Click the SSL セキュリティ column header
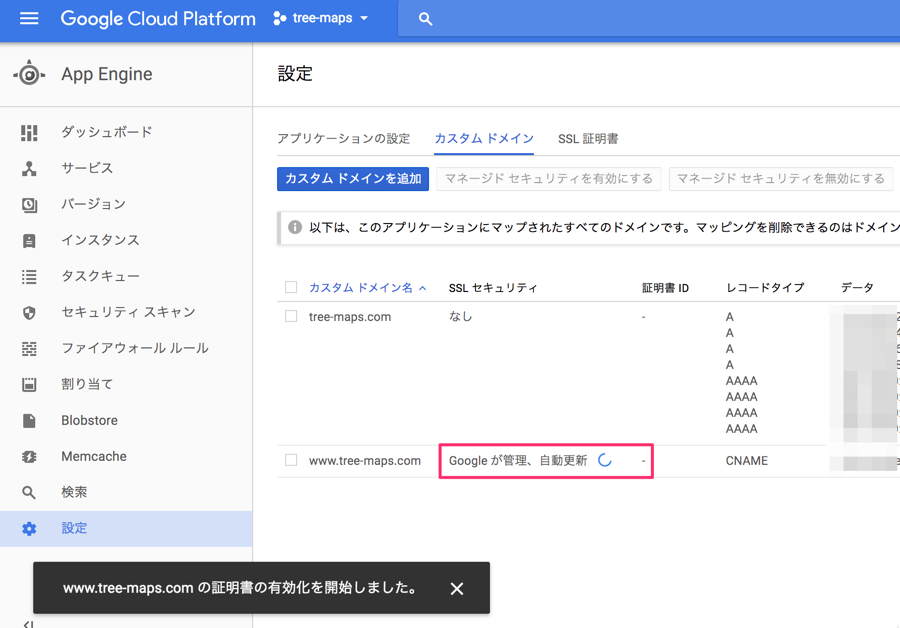The width and height of the screenshot is (900, 628). 492,288
